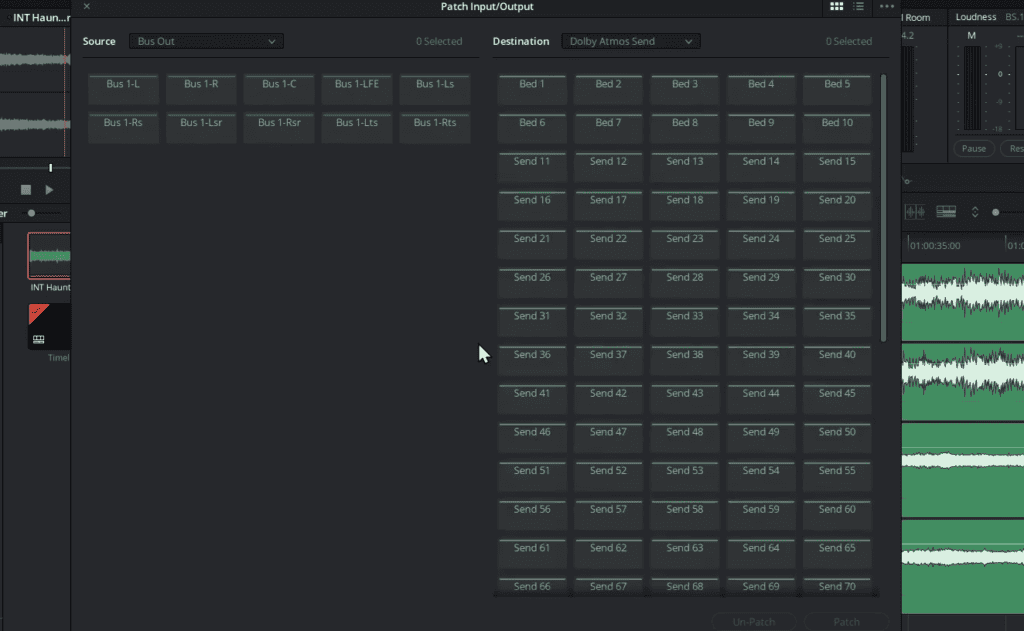Select the Send 43 destination

(685, 398)
